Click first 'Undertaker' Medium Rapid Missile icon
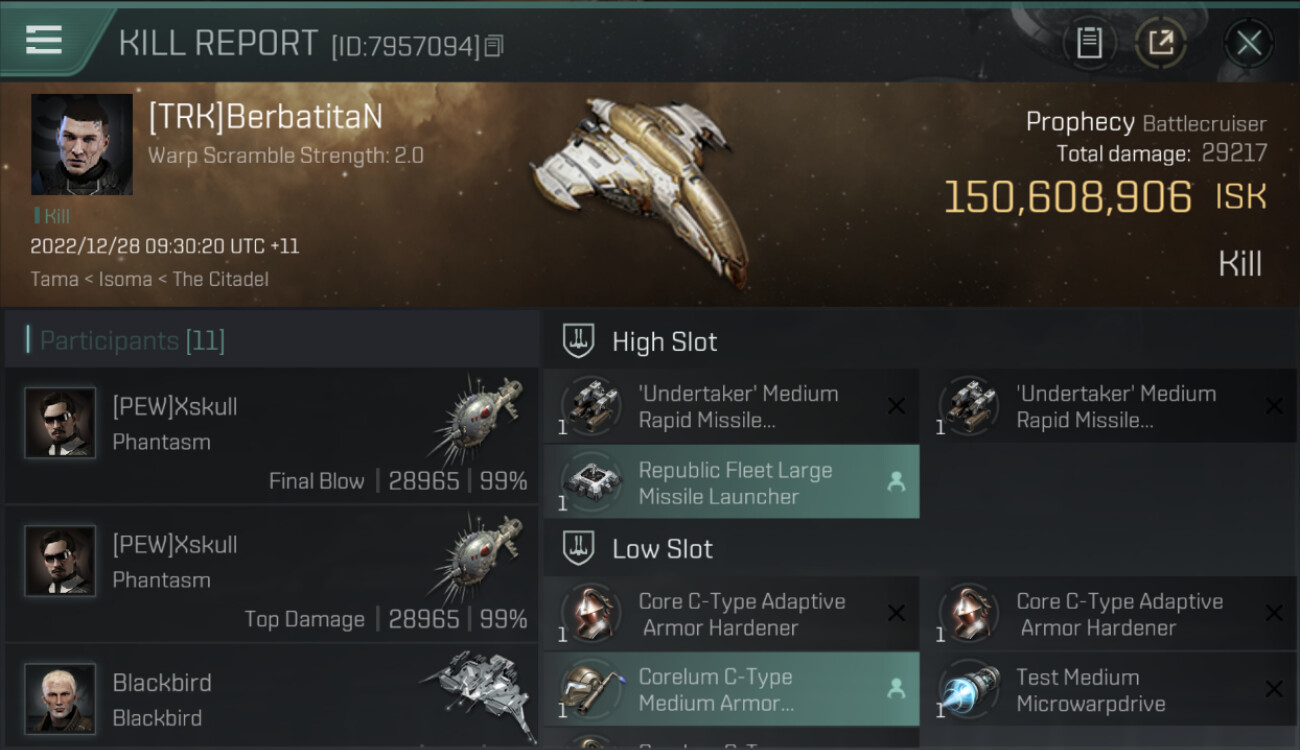 pos(591,406)
